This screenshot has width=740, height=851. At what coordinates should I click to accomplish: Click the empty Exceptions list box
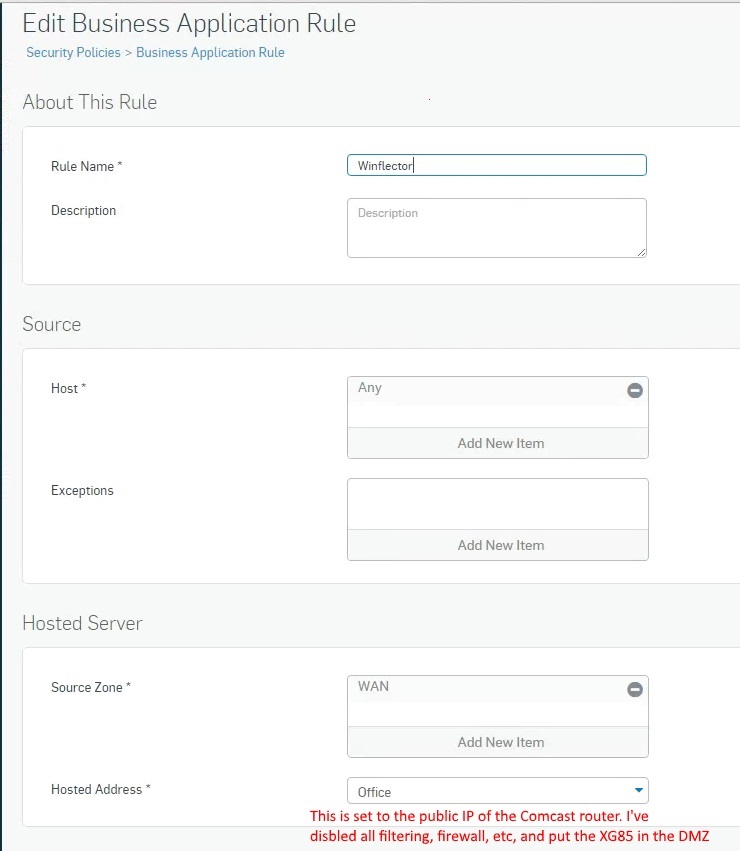tap(498, 504)
